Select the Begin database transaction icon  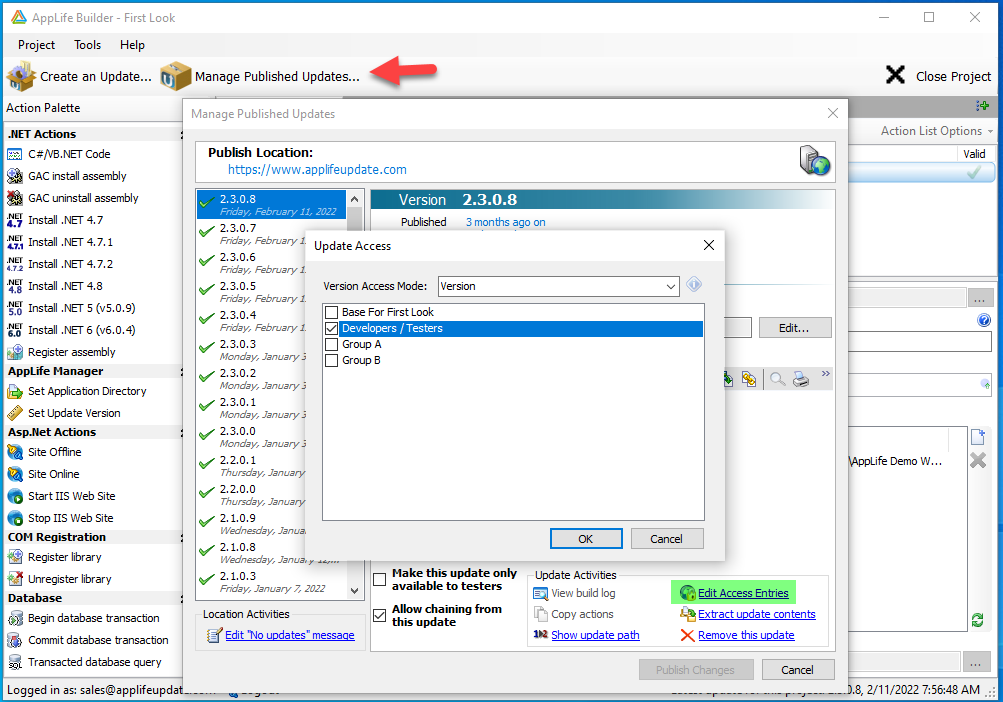click(15, 618)
